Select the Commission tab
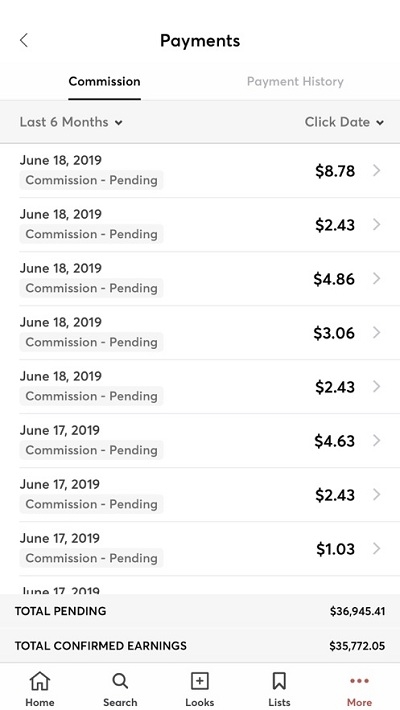This screenshot has width=400, height=710. click(x=104, y=82)
